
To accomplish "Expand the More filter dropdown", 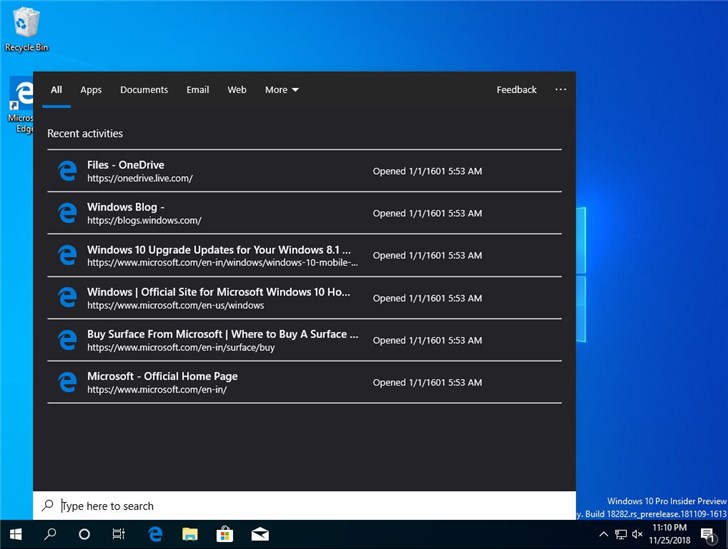I will [x=281, y=90].
